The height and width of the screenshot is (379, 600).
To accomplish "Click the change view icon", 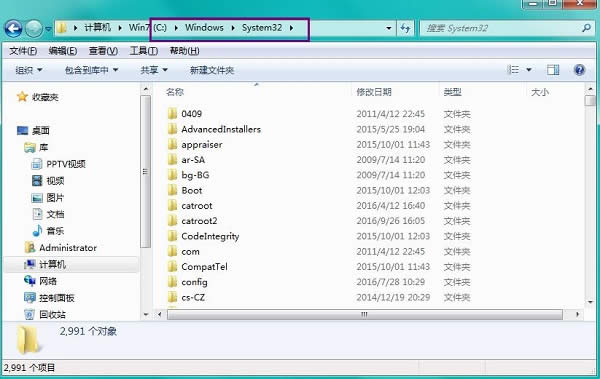I will point(513,70).
